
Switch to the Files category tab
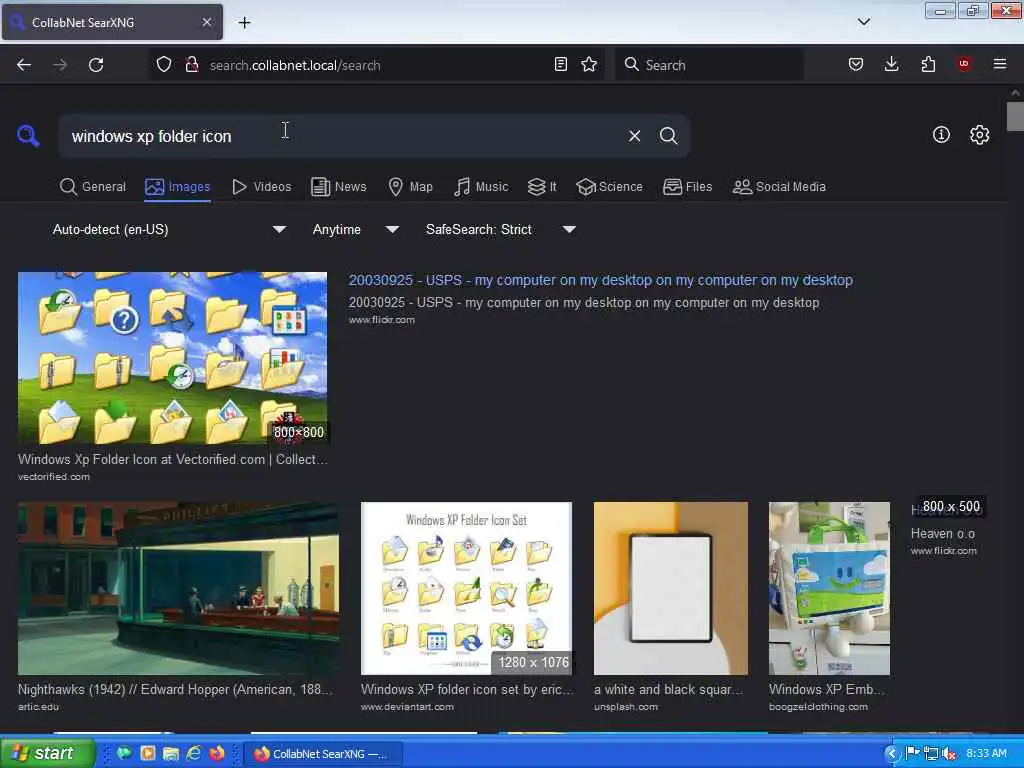[x=688, y=187]
